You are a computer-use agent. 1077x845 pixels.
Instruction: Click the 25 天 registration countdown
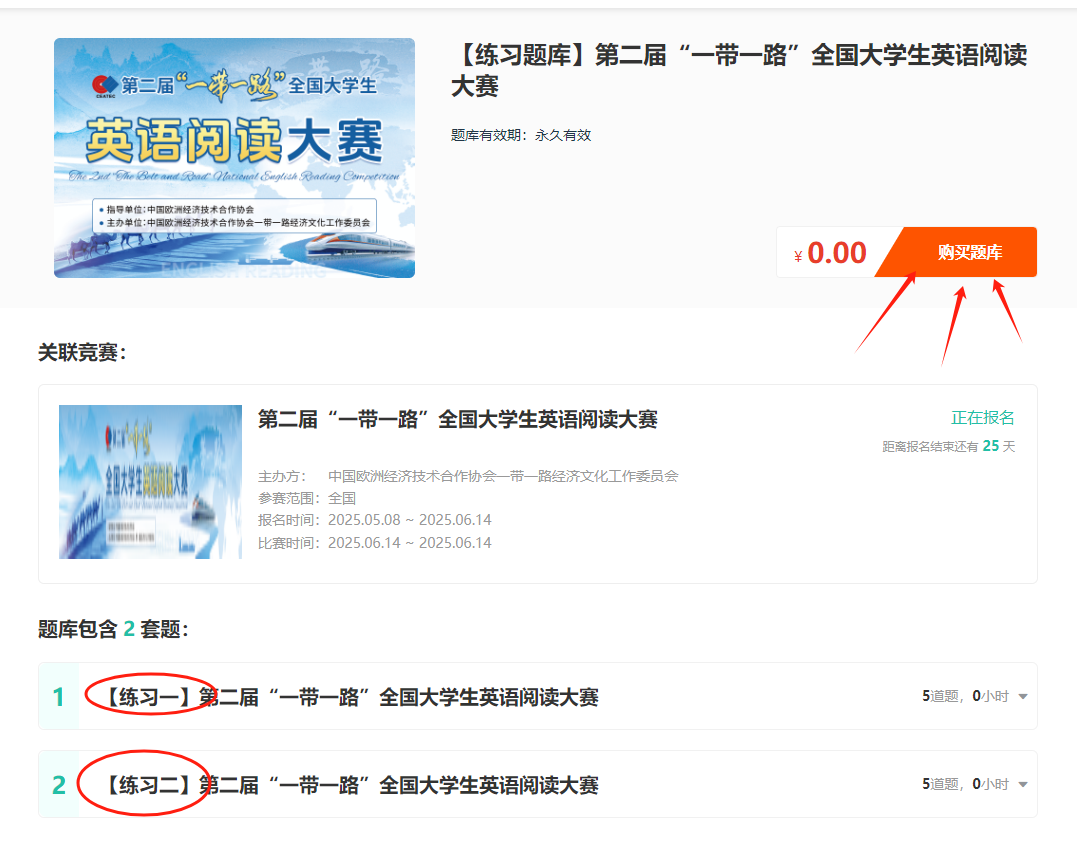(997, 446)
